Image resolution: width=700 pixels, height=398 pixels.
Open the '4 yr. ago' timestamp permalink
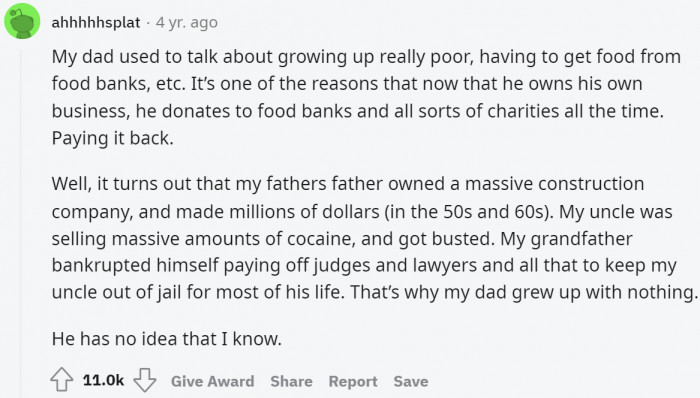click(187, 22)
